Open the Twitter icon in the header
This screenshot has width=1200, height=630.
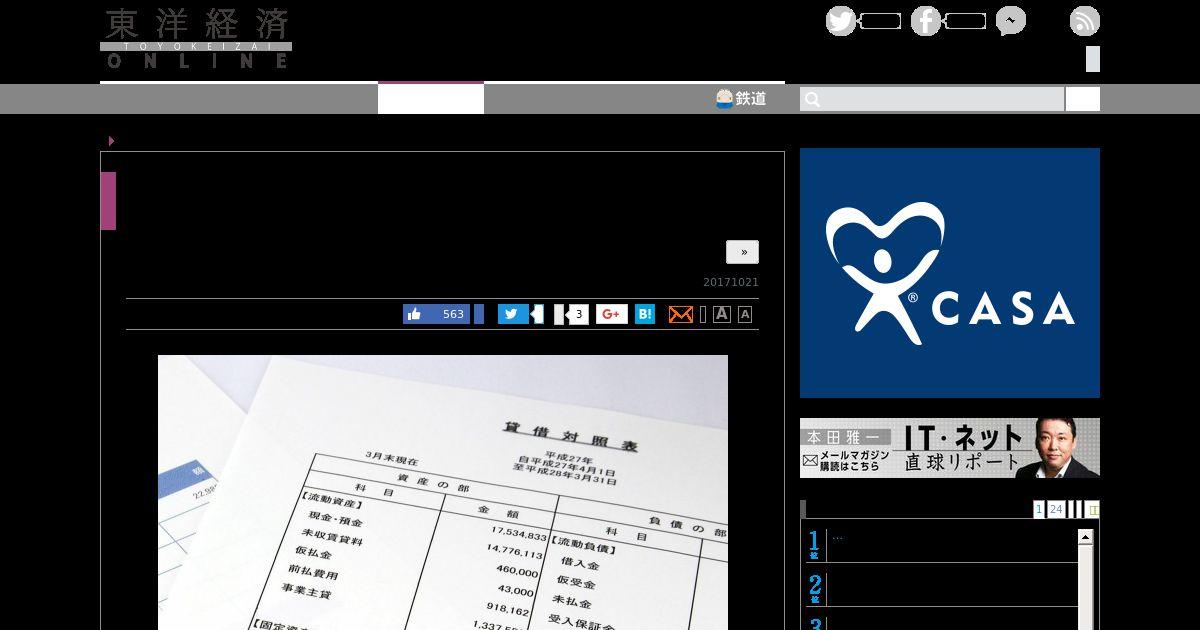click(x=841, y=21)
